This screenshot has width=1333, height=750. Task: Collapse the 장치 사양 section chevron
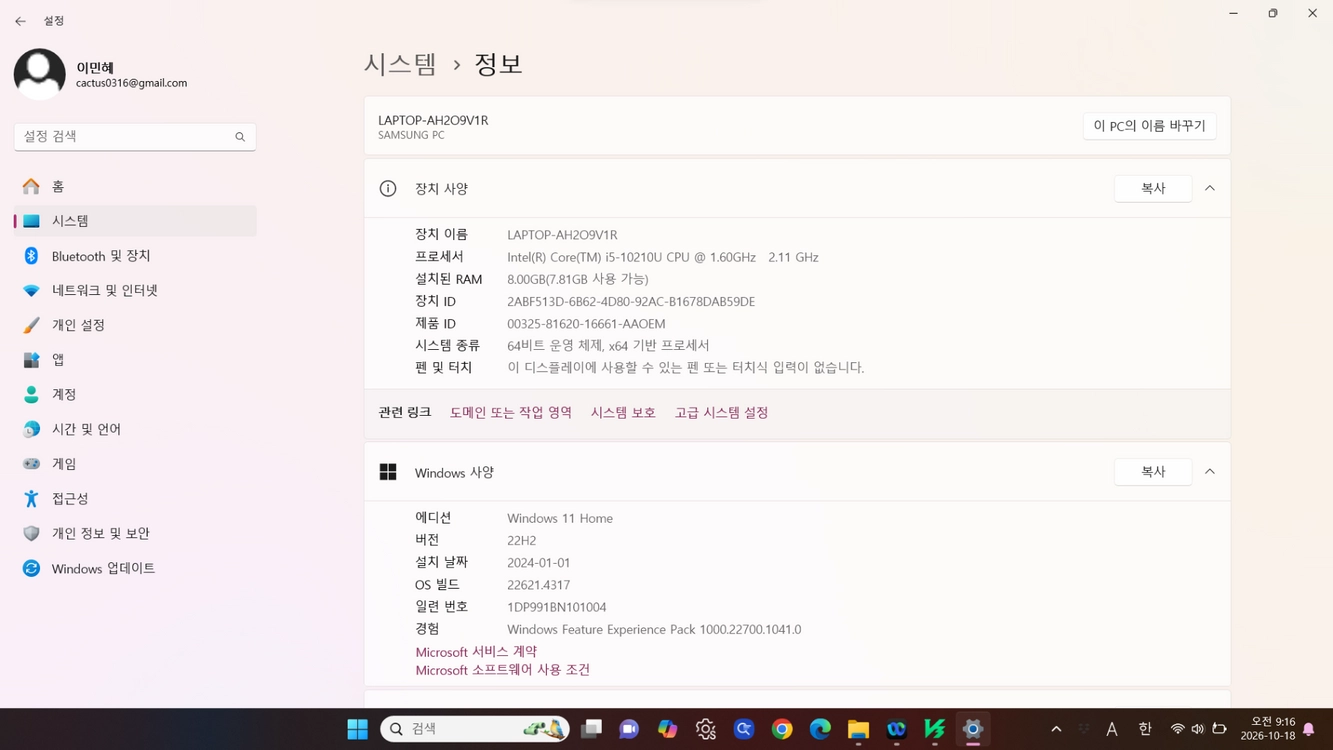[1210, 188]
